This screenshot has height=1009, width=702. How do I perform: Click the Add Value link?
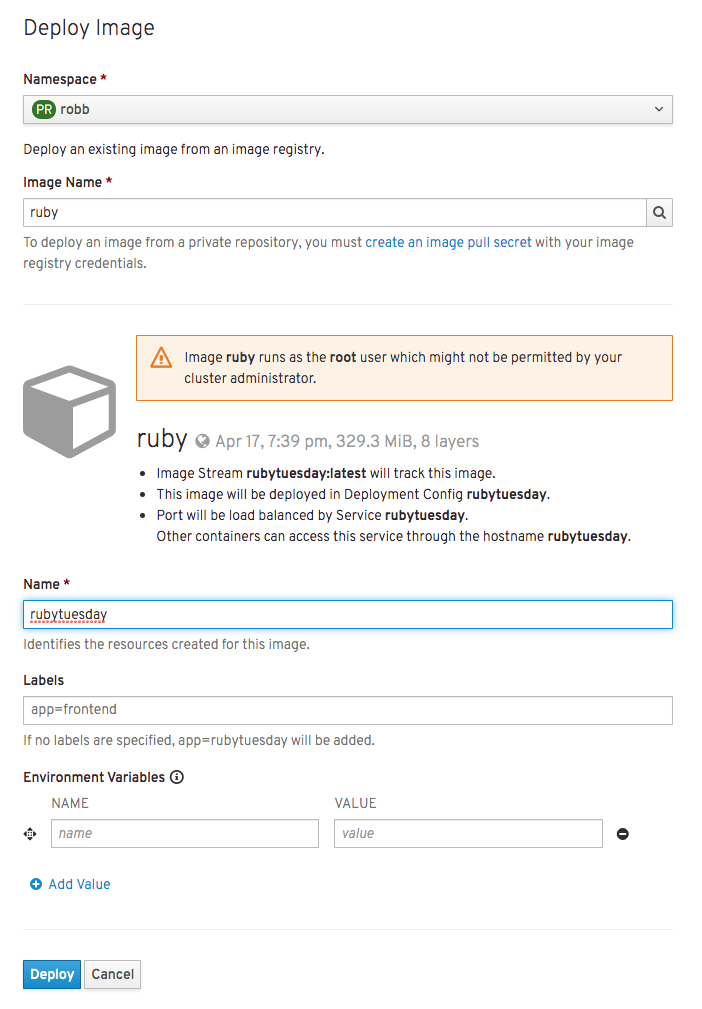point(79,884)
